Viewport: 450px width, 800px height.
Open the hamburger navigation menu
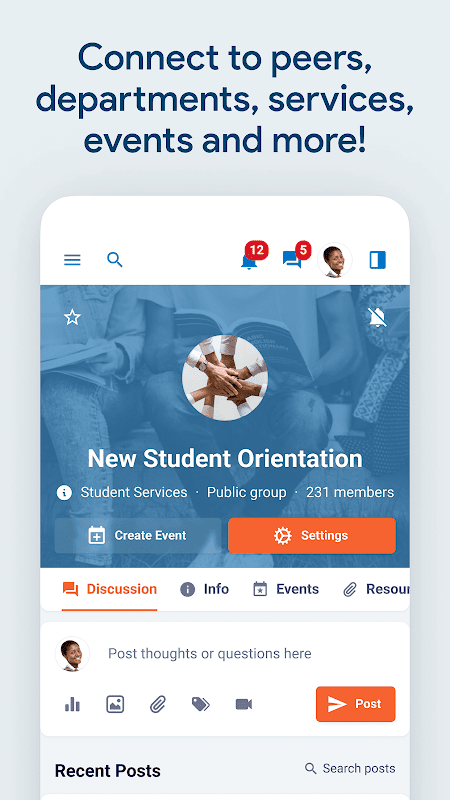point(72,260)
